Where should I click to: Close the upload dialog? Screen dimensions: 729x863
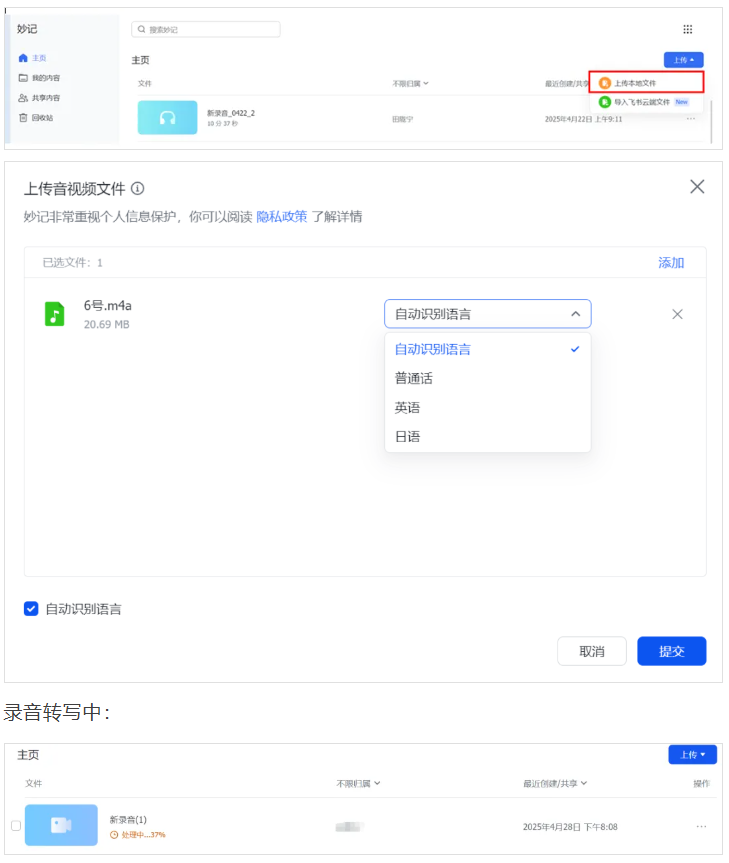(697, 187)
